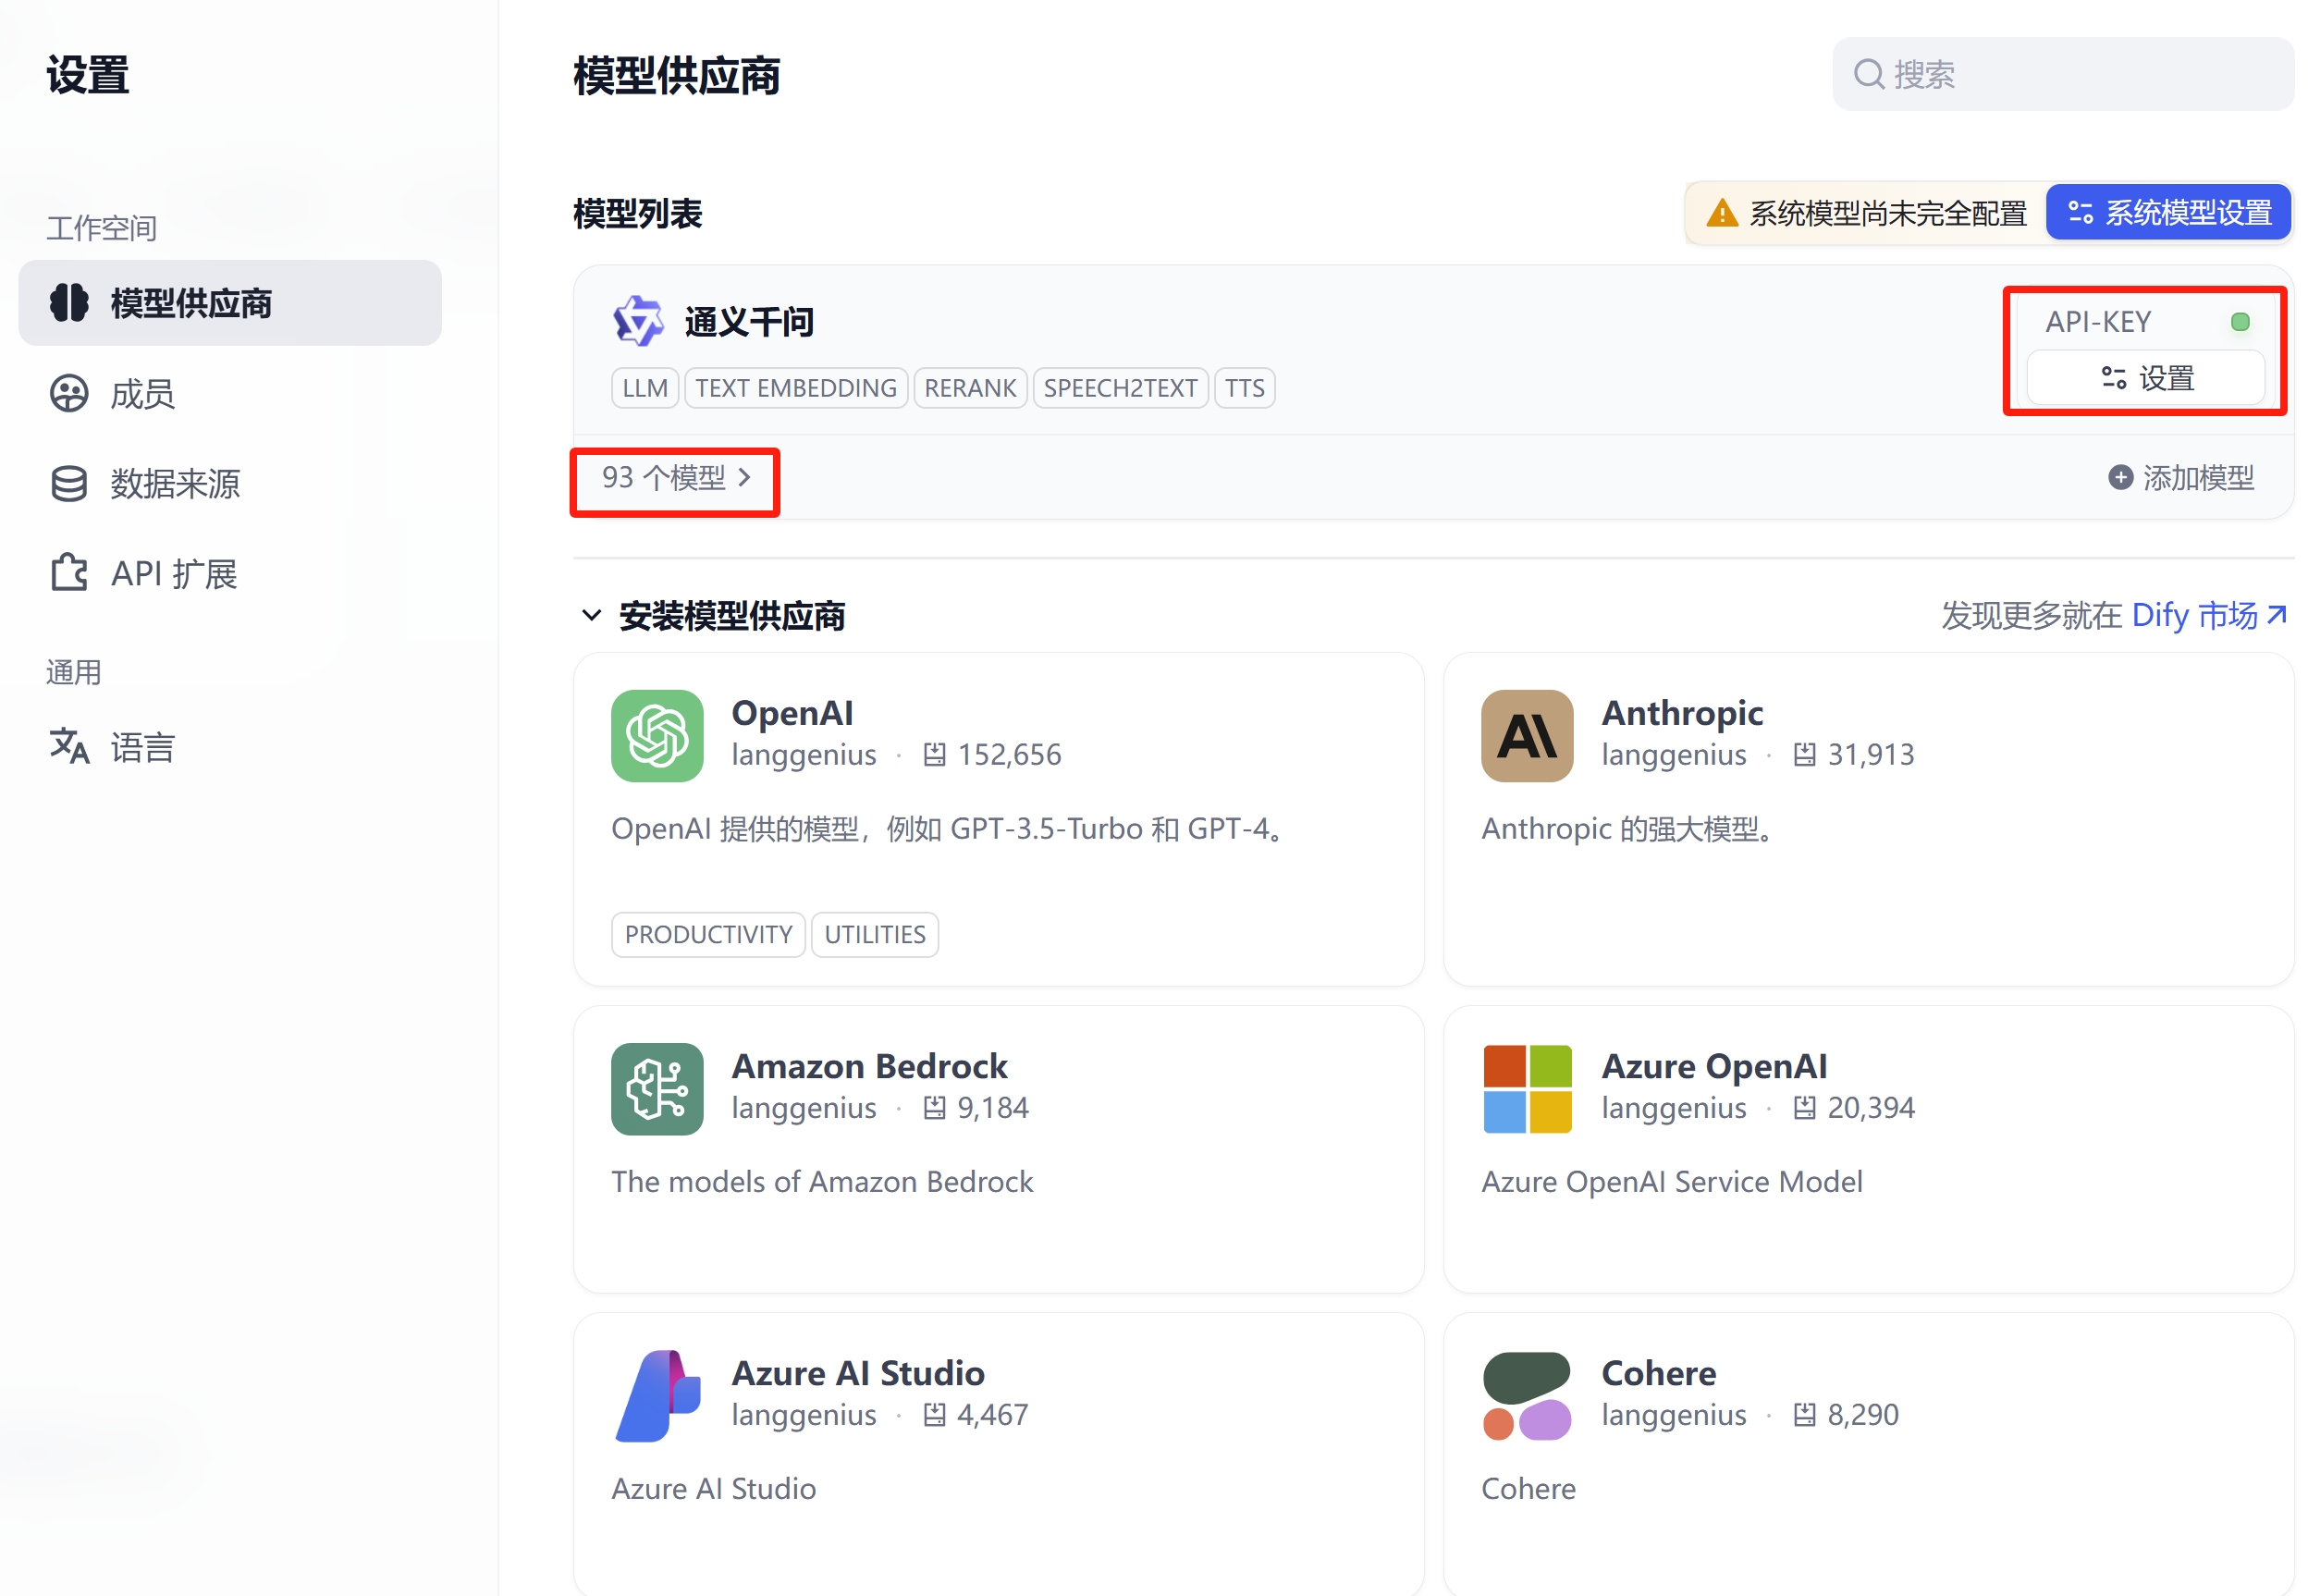Screen dimensions: 2308x1596
Task: Click the plus icon beside 添加模型
Action: tap(2120, 478)
